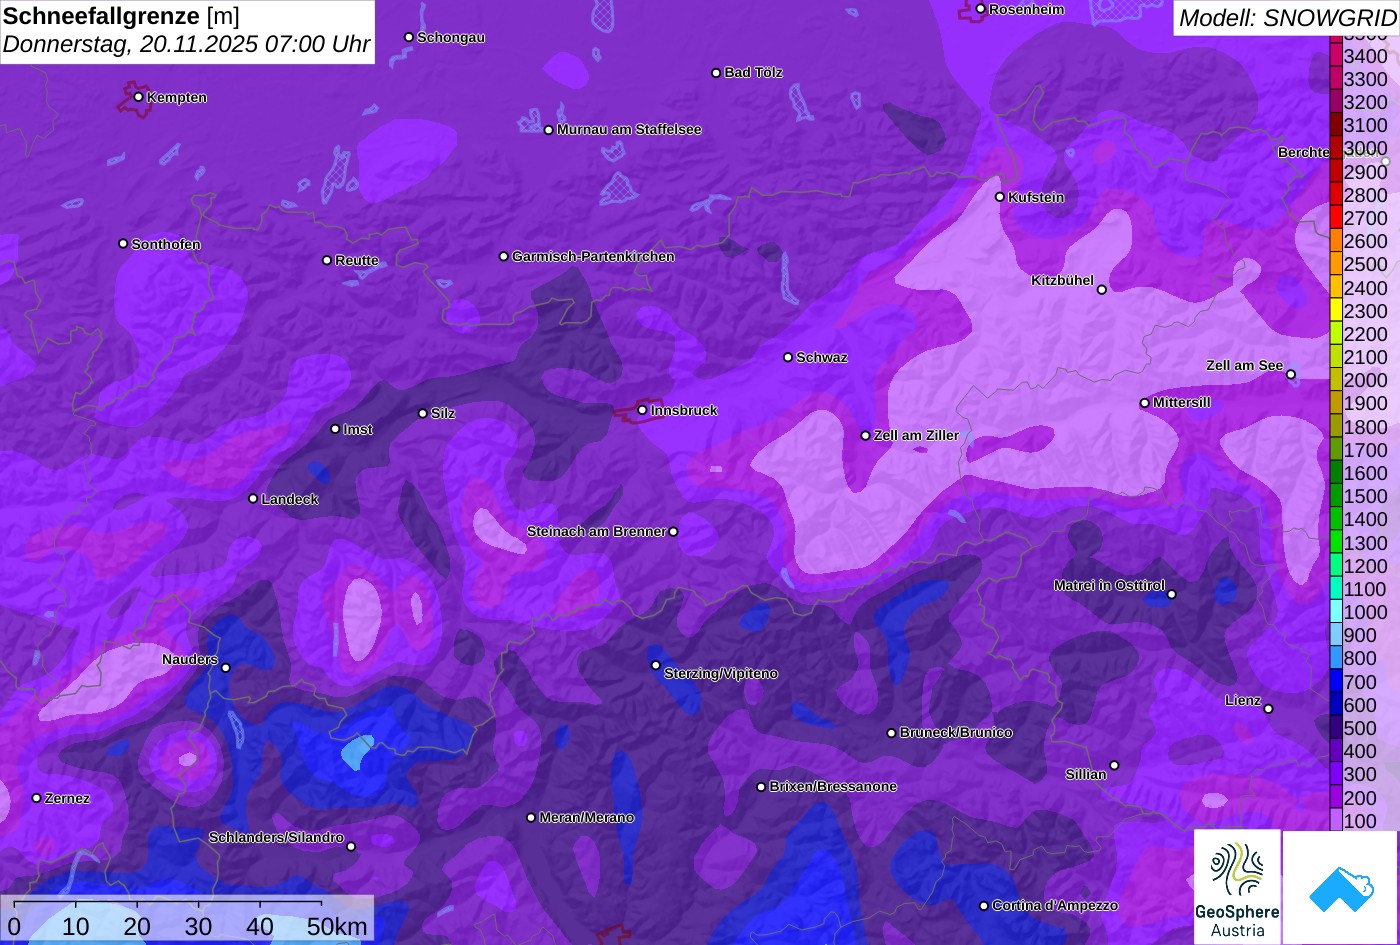Screen dimensions: 1400x945
Task: Select the Murnau am Staffelsee label
Action: [629, 129]
